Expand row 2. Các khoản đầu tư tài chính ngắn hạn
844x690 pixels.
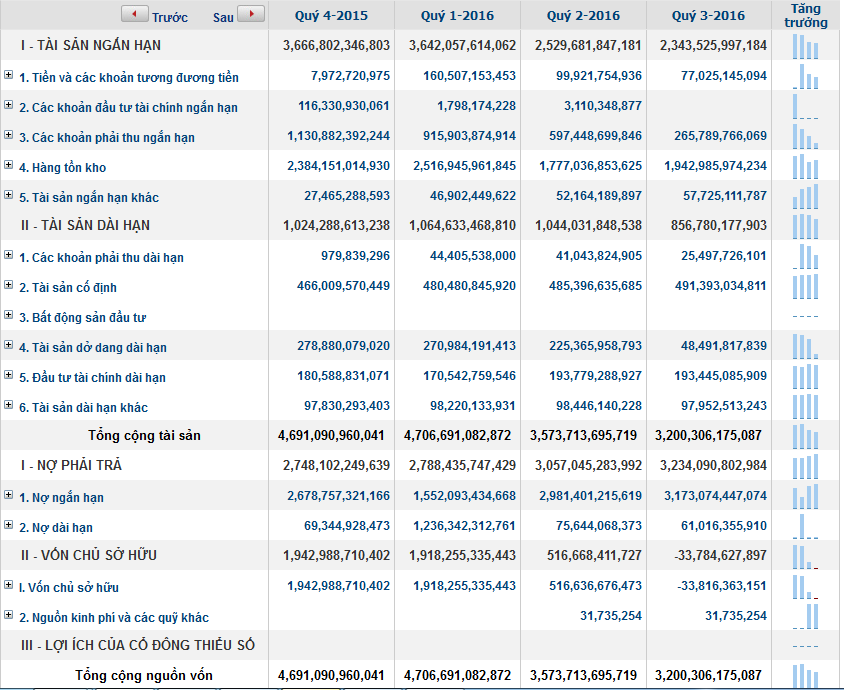[9, 105]
